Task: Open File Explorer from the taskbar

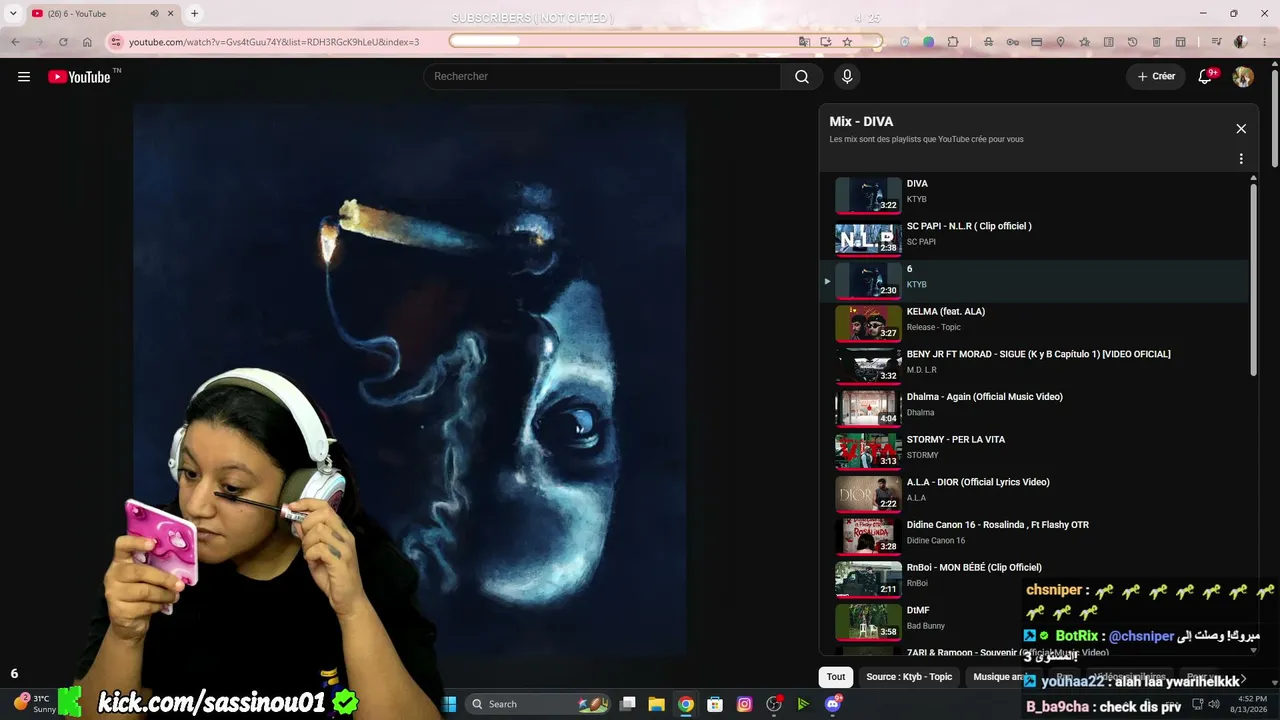Action: click(x=656, y=704)
